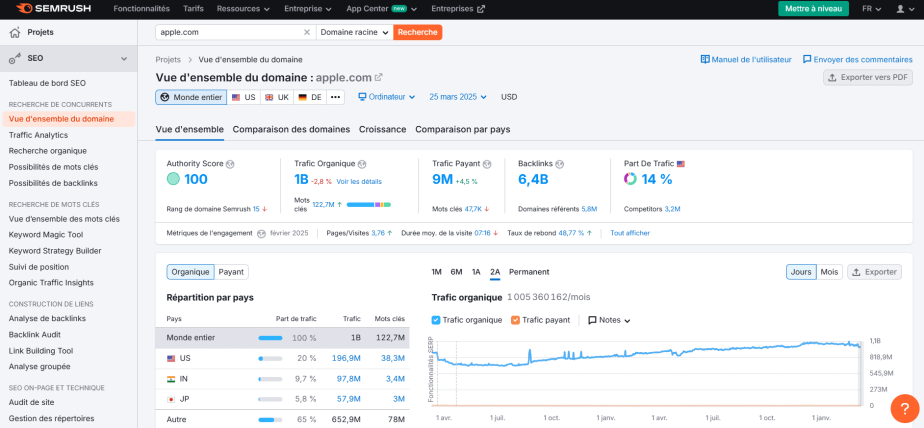Viewport: 924px width, 428px height.
Task: Click the US flag beside Part De Trafic
Action: pyautogui.click(x=681, y=164)
